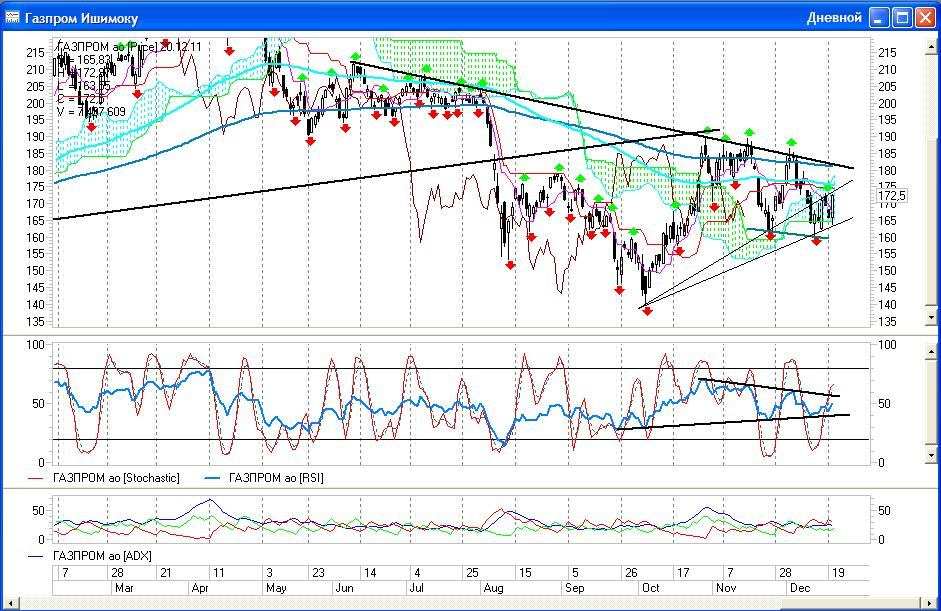
Task: Click the red sell arrow at the October low near 140
Action: pyautogui.click(x=647, y=311)
